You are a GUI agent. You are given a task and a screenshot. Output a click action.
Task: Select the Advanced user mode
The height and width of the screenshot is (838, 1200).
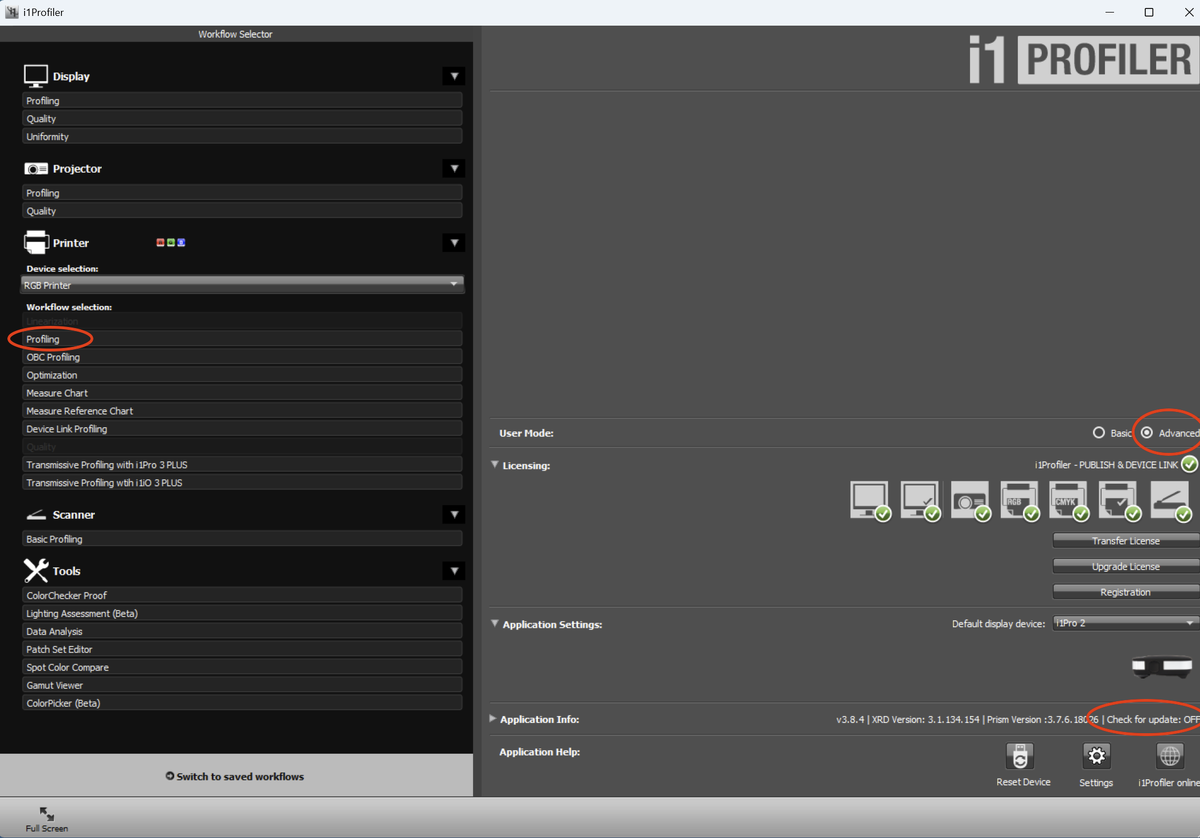click(x=1147, y=433)
